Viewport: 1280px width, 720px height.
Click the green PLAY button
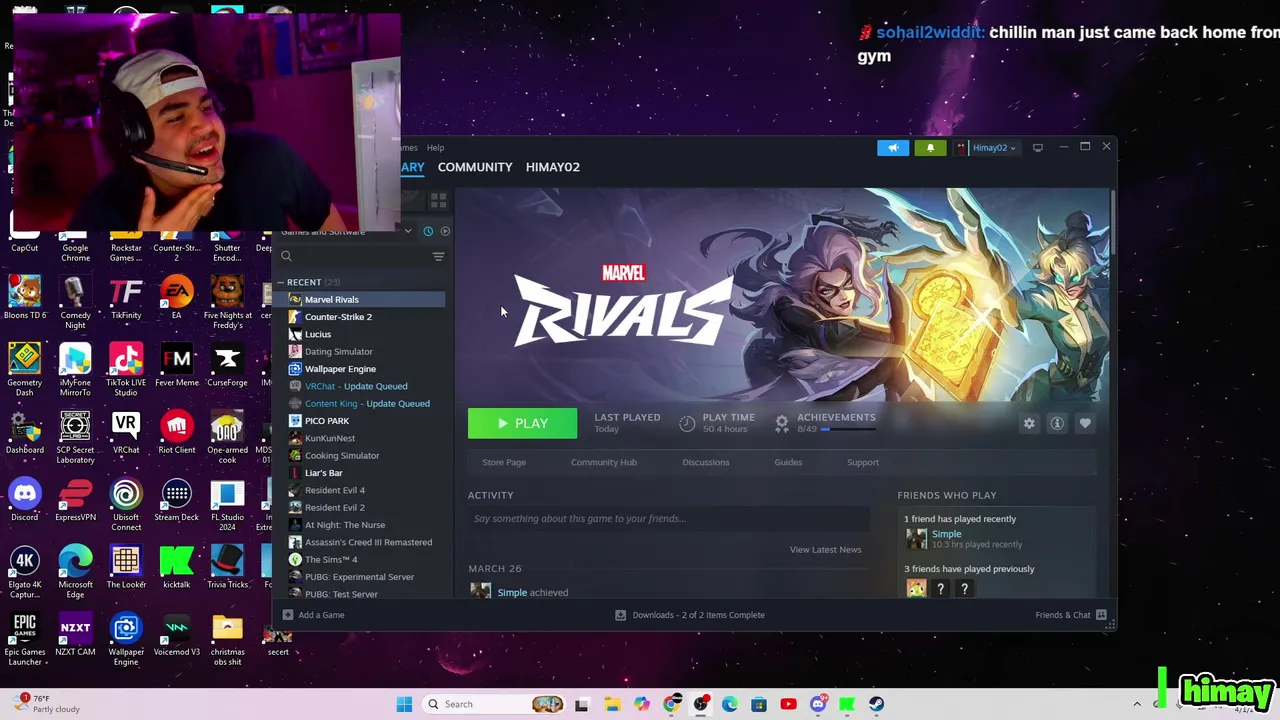[522, 423]
